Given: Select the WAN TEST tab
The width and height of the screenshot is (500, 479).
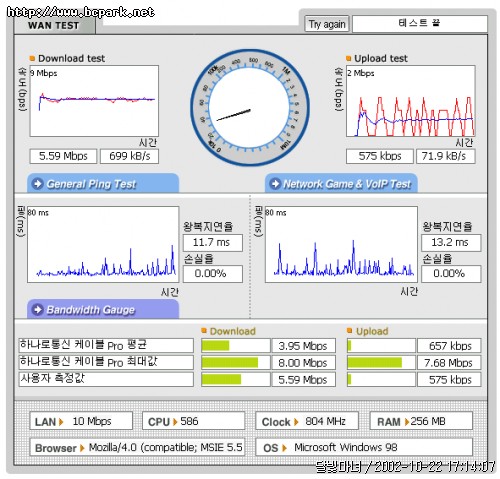Looking at the screenshot, I should 54,26.
